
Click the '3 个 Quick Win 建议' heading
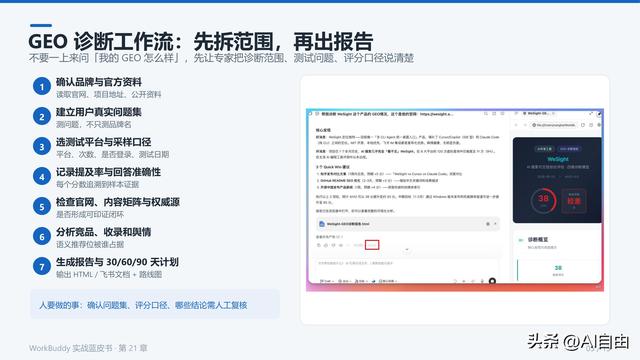coord(333,167)
